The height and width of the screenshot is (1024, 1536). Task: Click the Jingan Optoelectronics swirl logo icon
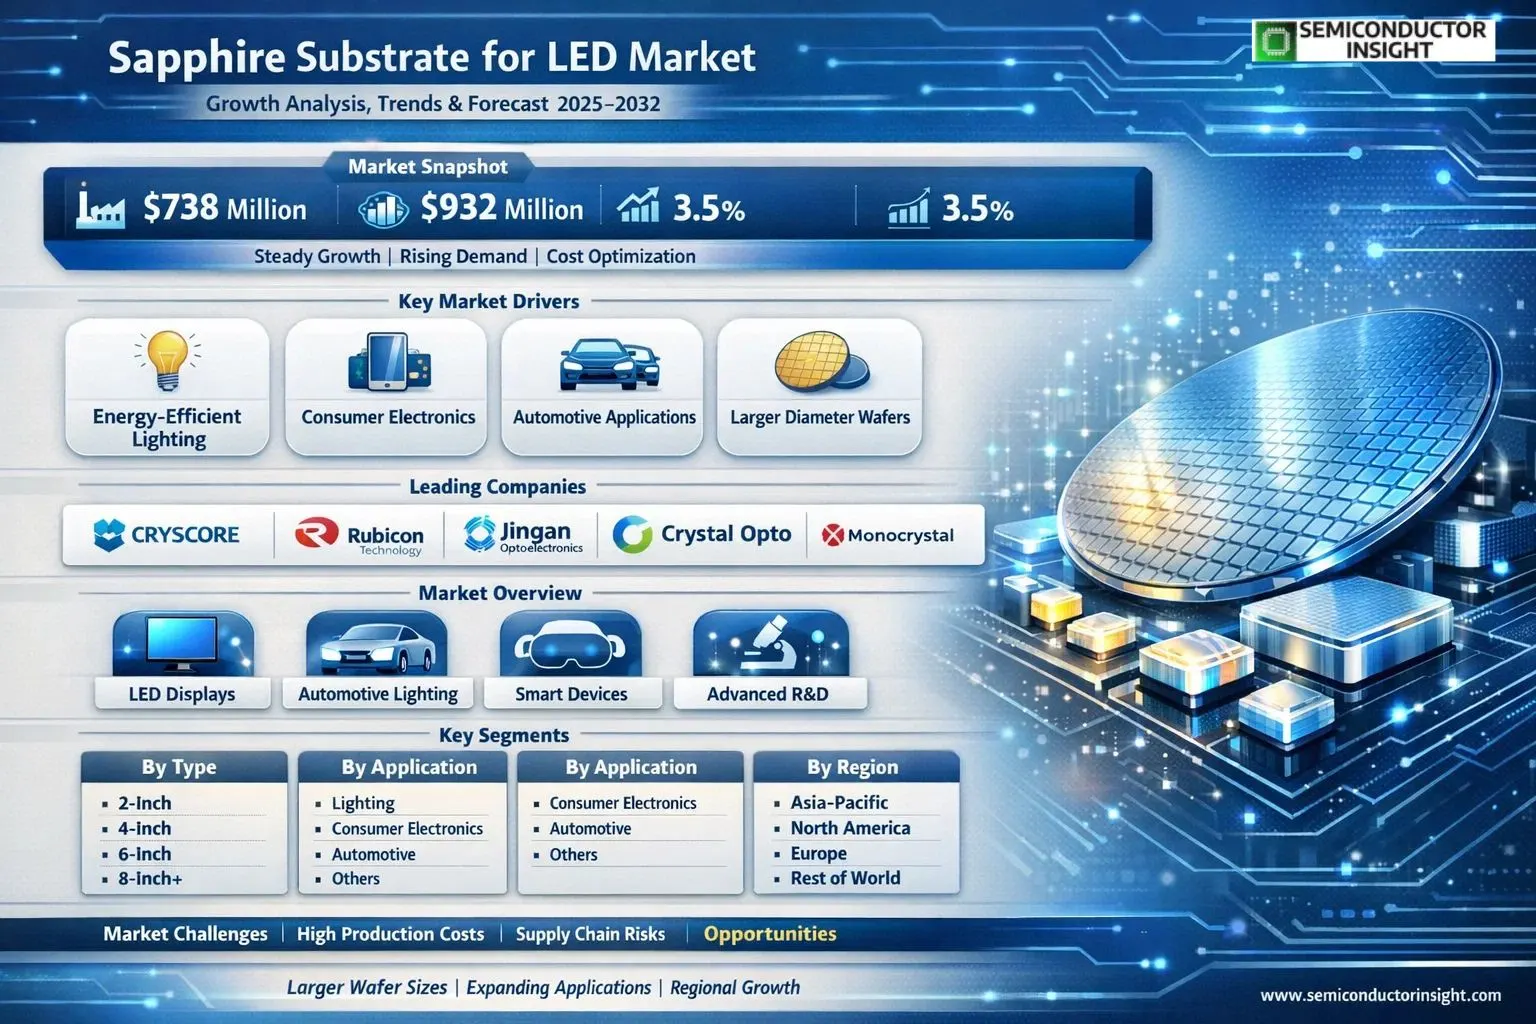(480, 533)
